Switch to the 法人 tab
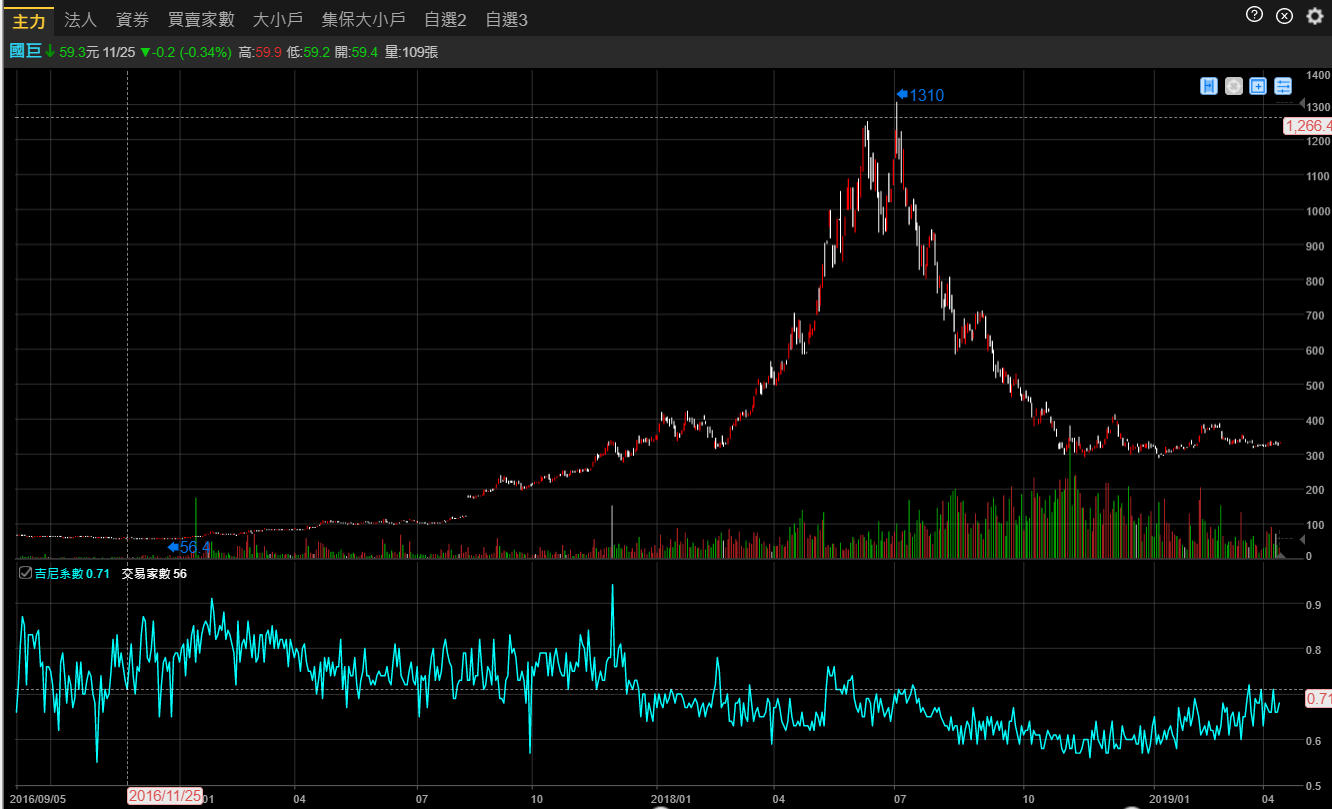The height and width of the screenshot is (809, 1332). tap(80, 20)
